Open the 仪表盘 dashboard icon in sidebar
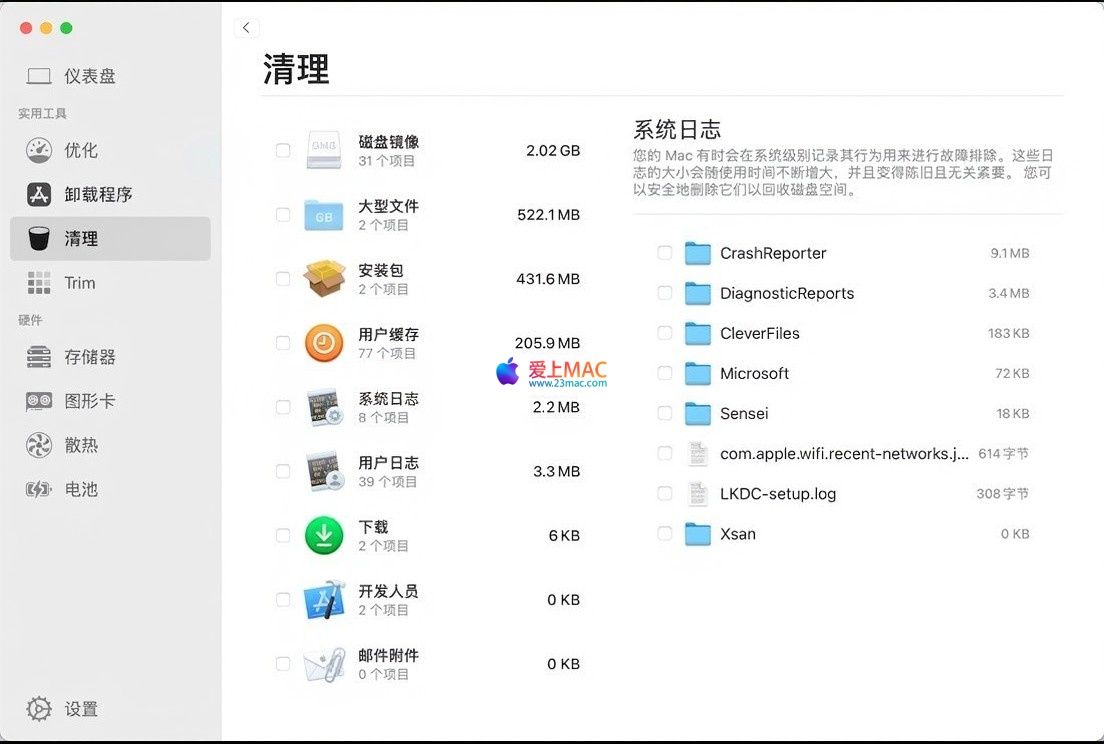The image size is (1104, 744). coord(39,76)
